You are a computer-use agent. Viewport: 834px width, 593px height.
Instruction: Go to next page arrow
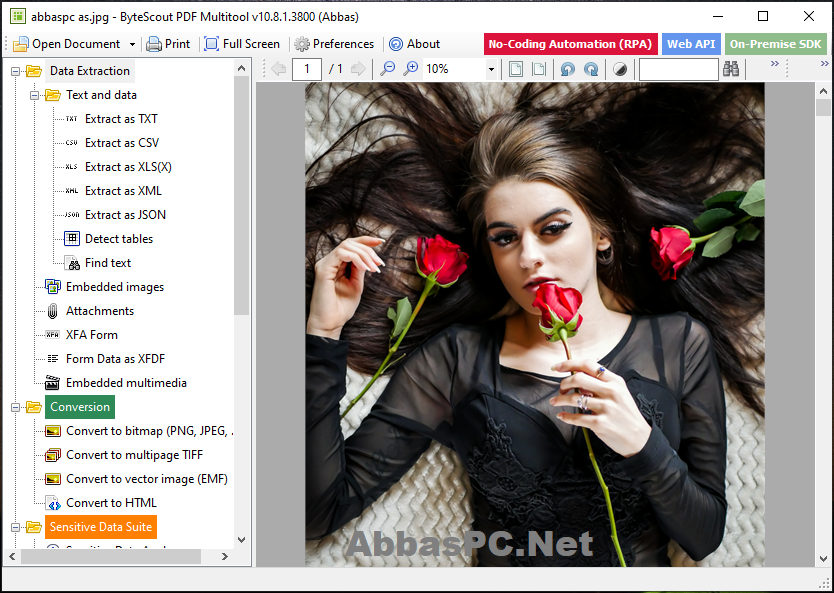coord(358,69)
